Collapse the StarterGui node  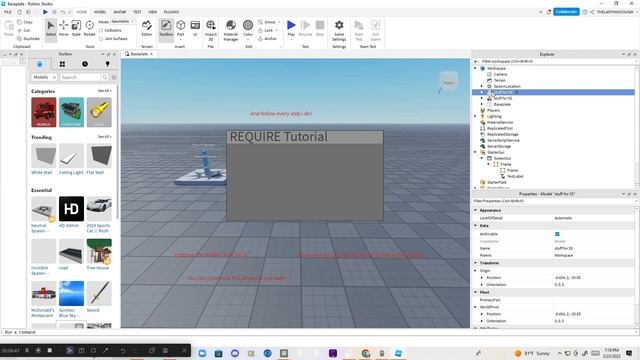click(476, 152)
